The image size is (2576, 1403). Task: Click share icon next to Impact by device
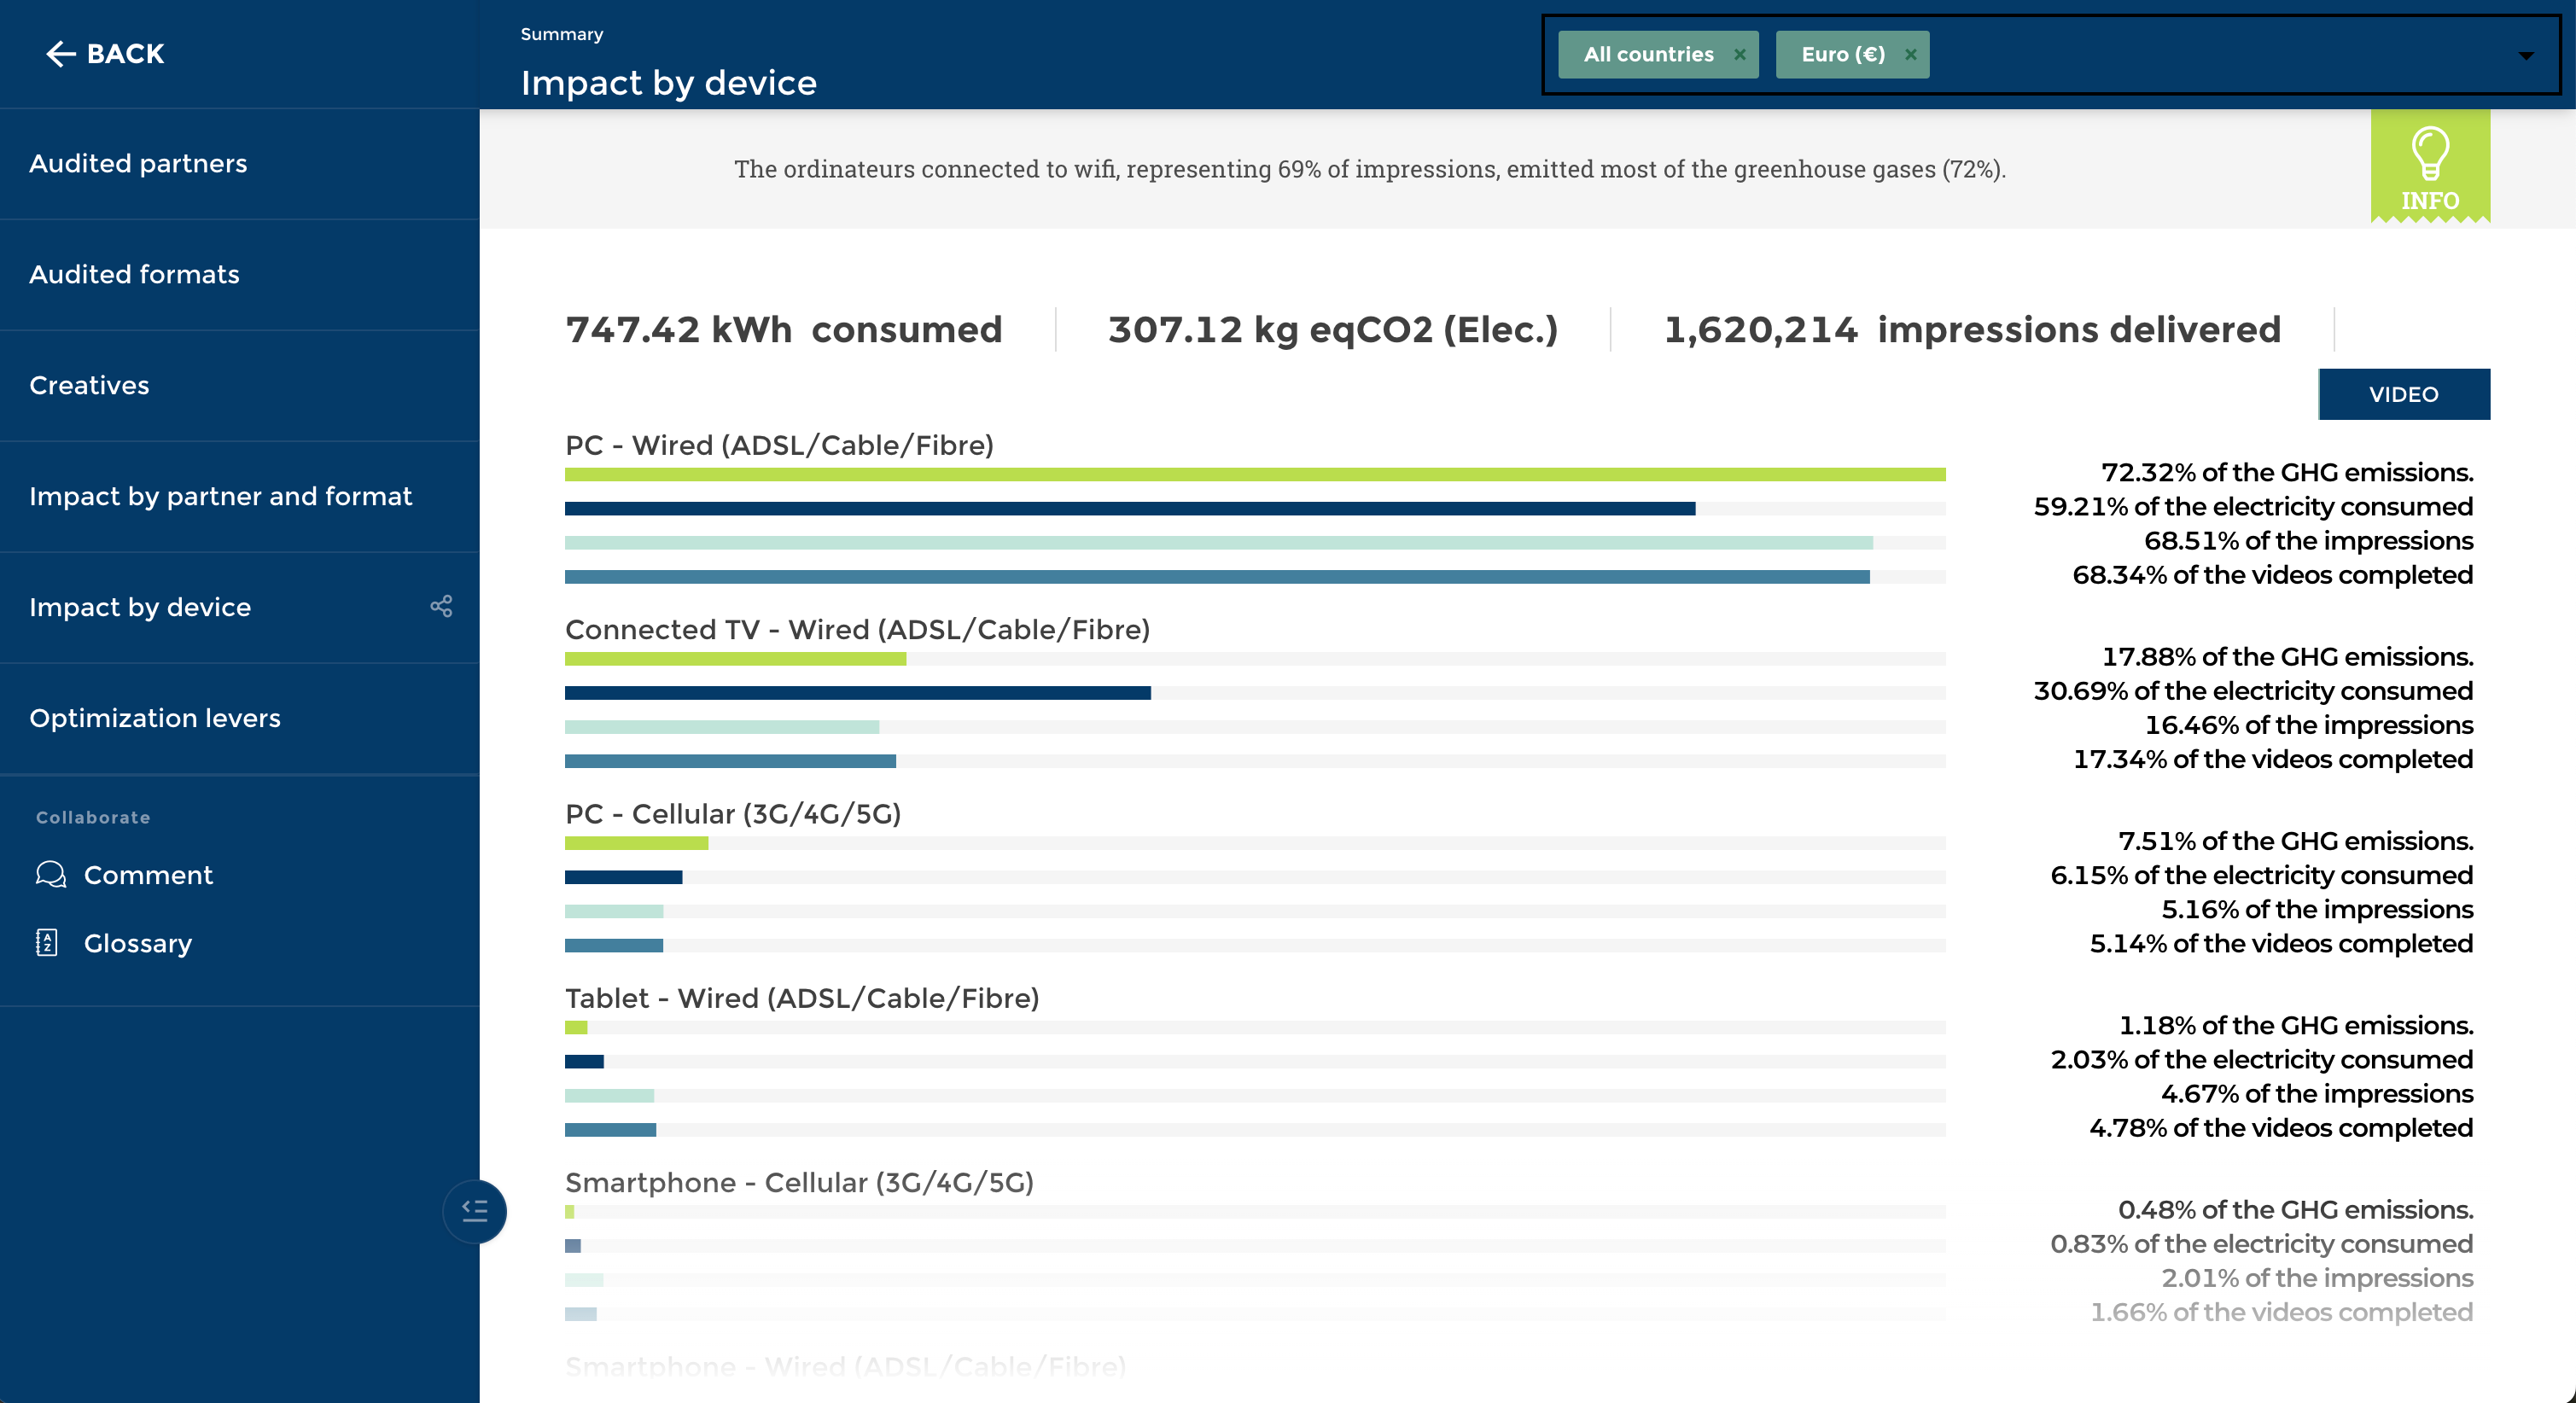tap(441, 606)
